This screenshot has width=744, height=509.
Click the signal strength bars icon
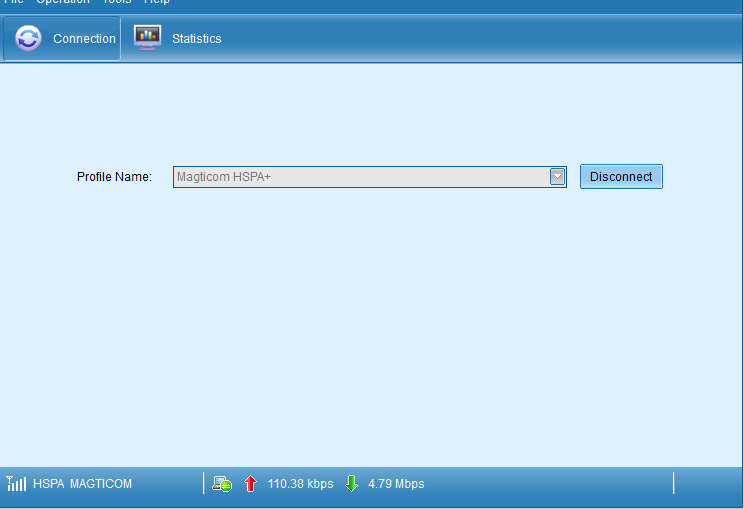tap(16, 483)
